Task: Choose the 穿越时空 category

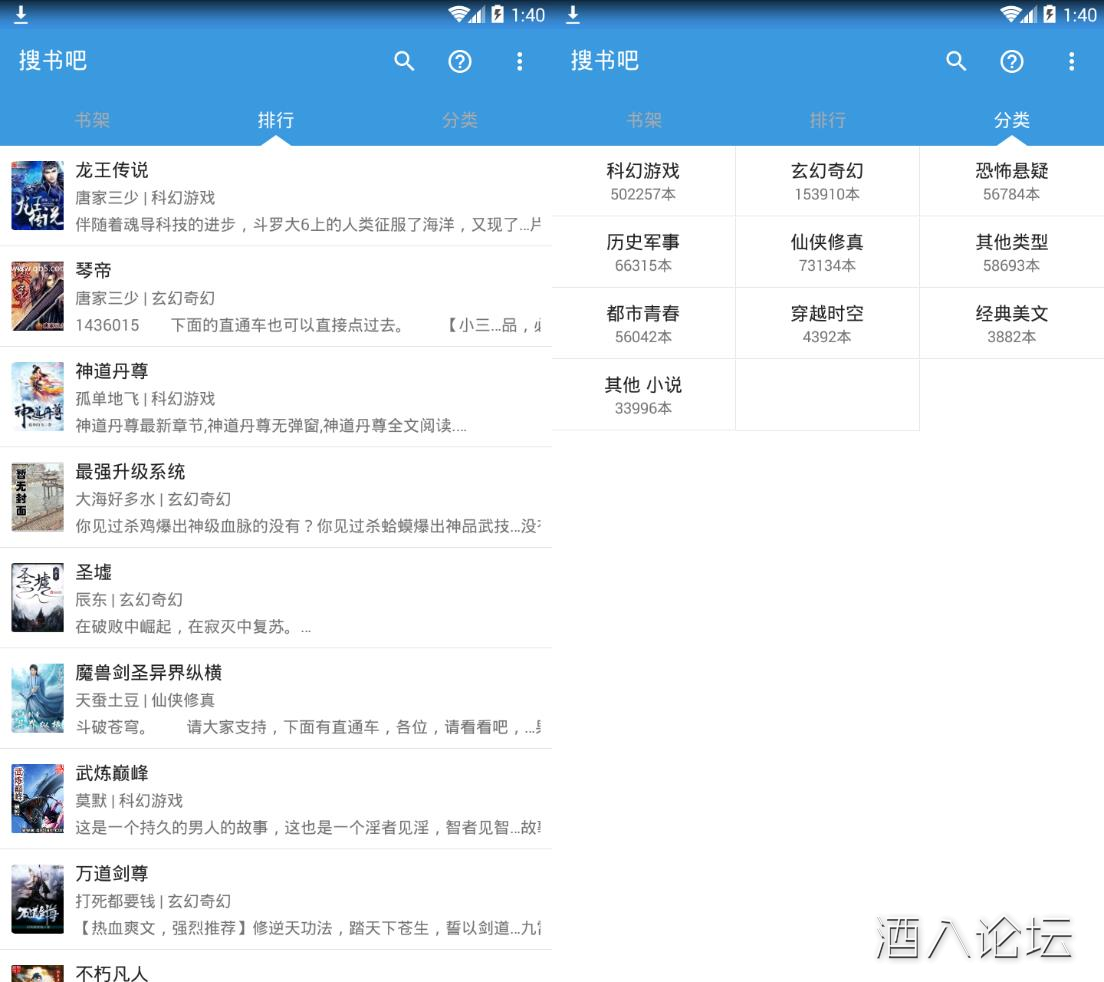Action: (x=827, y=323)
